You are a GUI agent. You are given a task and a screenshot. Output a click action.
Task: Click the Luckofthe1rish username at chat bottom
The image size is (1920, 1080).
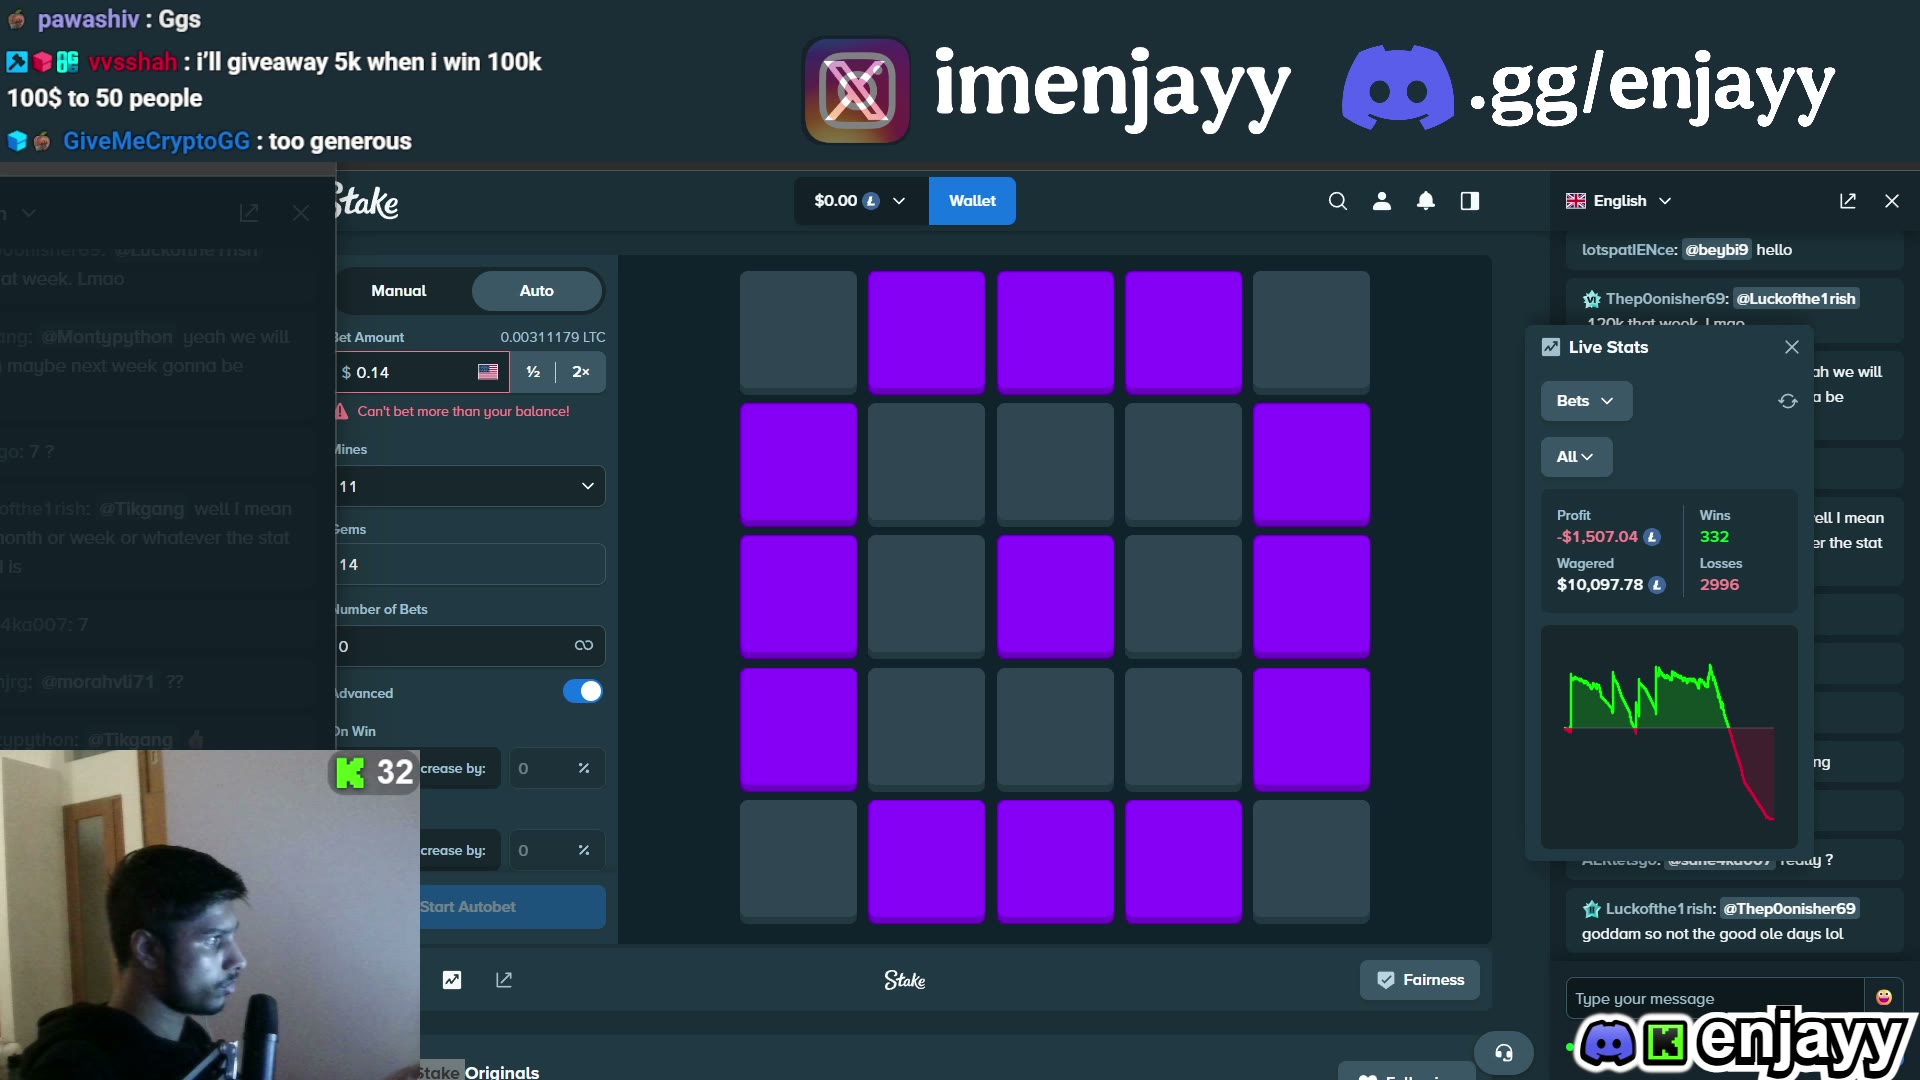click(1661, 909)
